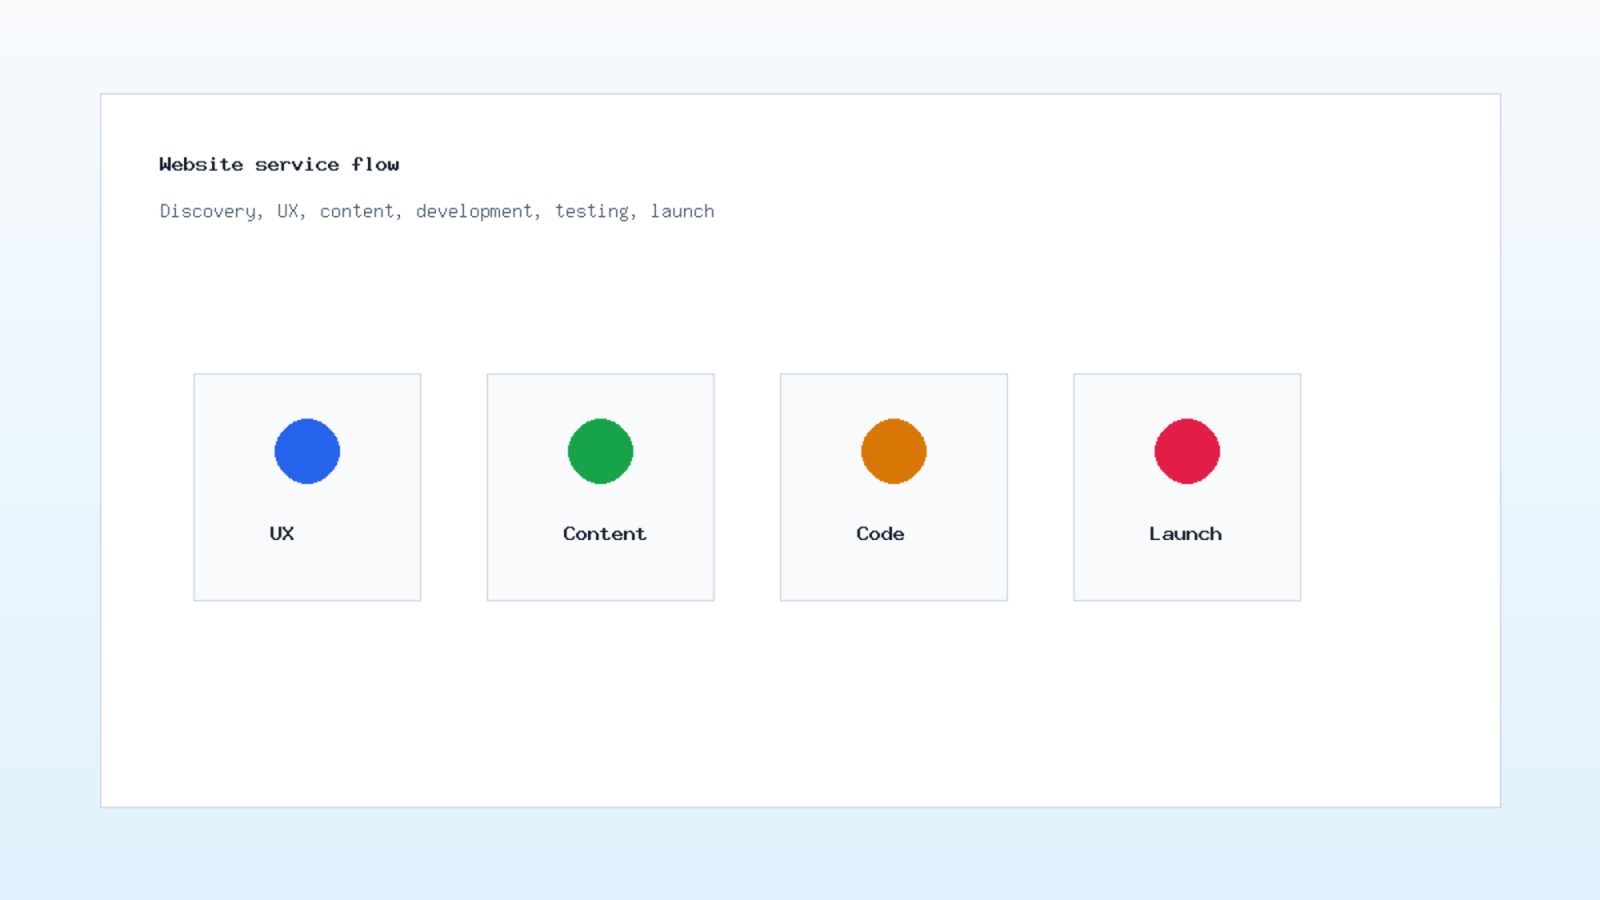Click the word Website in the heading
Viewport: 1600px width, 900px height.
tap(201, 164)
